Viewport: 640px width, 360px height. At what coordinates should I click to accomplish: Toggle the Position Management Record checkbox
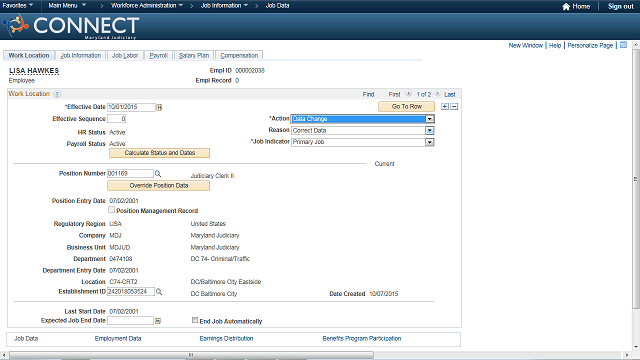[x=111, y=210]
